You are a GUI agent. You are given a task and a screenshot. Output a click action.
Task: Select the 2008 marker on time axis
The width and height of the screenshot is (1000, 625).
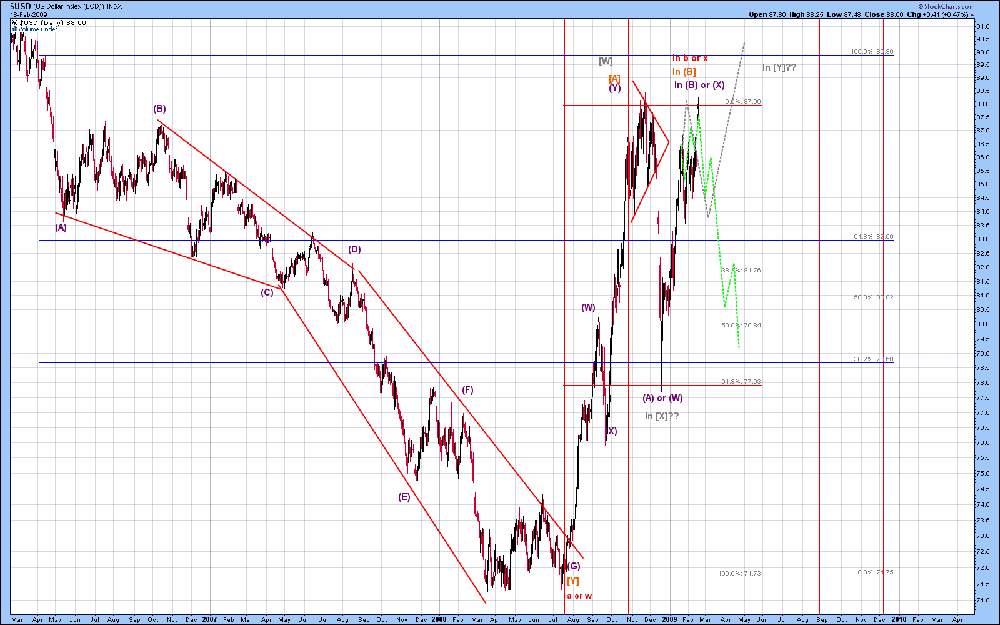coord(439,619)
